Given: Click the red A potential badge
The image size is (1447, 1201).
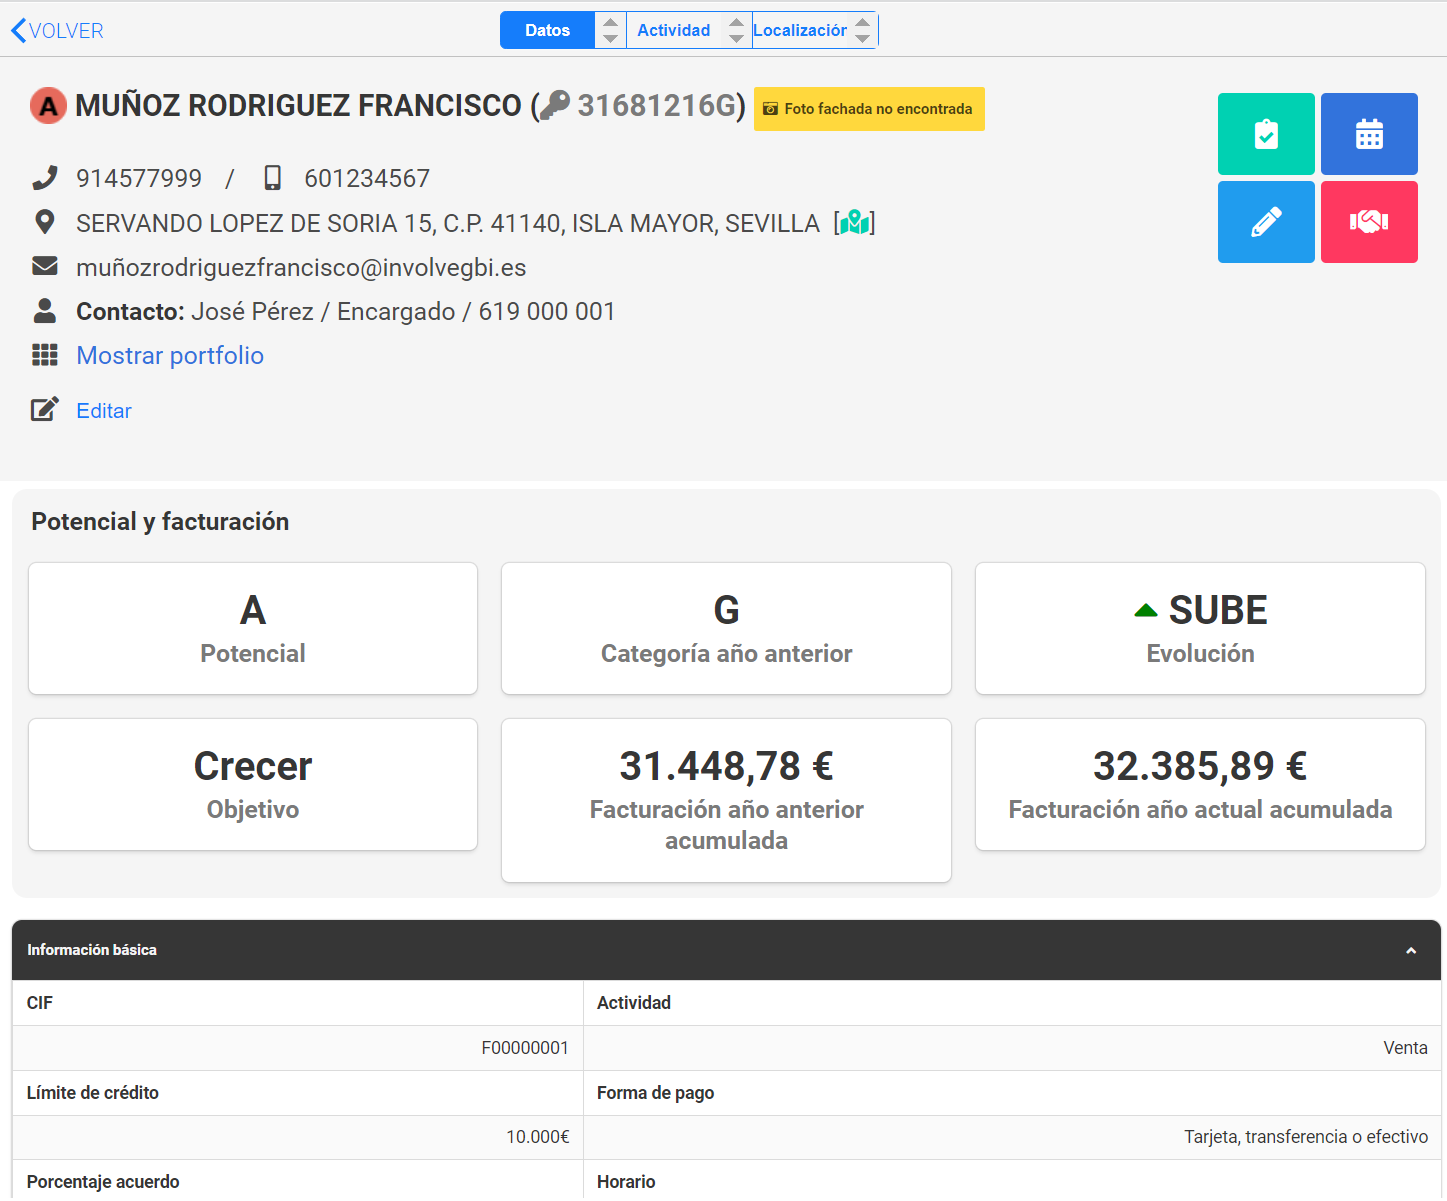Looking at the screenshot, I should (x=48, y=105).
